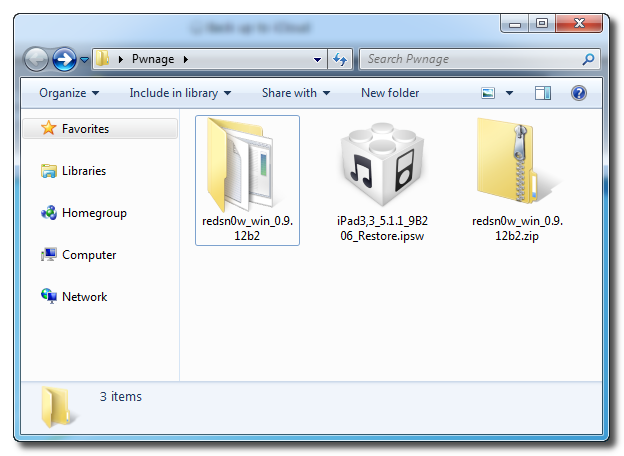
Task: Open the address bar history dropdown
Action: [x=317, y=60]
